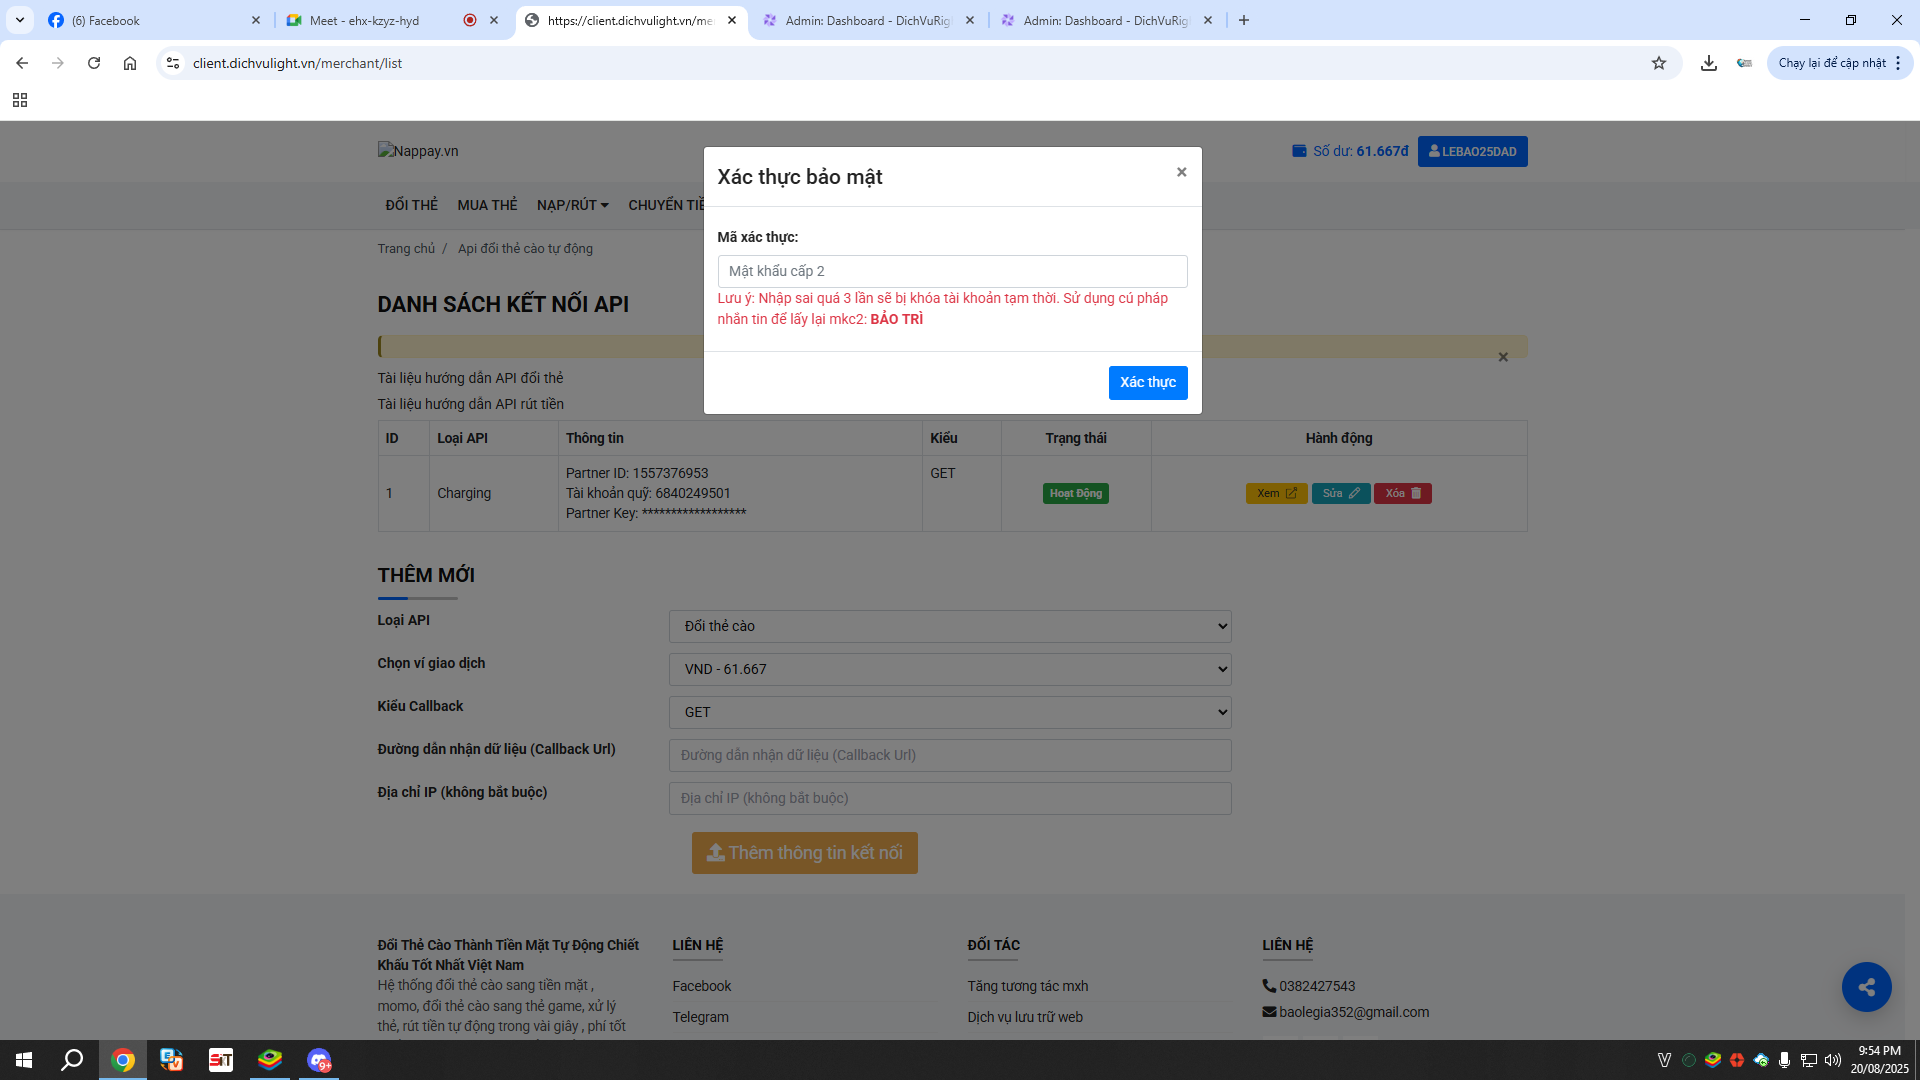Go to the browser home icon
This screenshot has width=1920, height=1080.
pos(130,63)
